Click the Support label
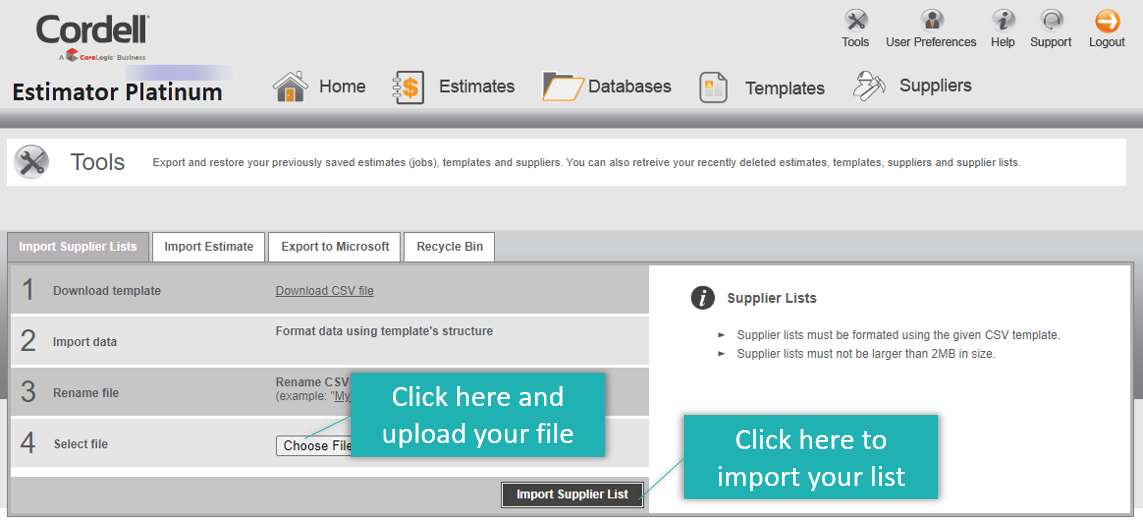 (x=1051, y=42)
